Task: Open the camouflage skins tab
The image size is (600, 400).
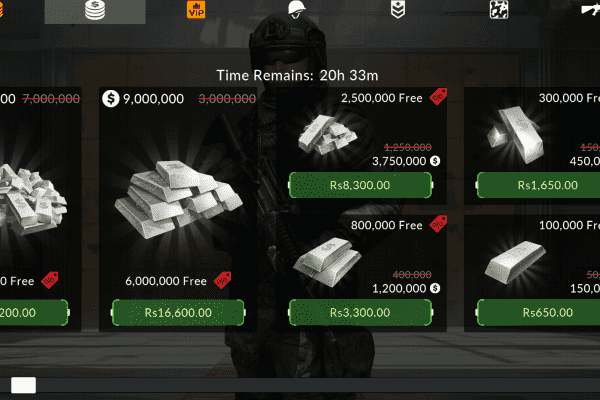Action: click(499, 10)
